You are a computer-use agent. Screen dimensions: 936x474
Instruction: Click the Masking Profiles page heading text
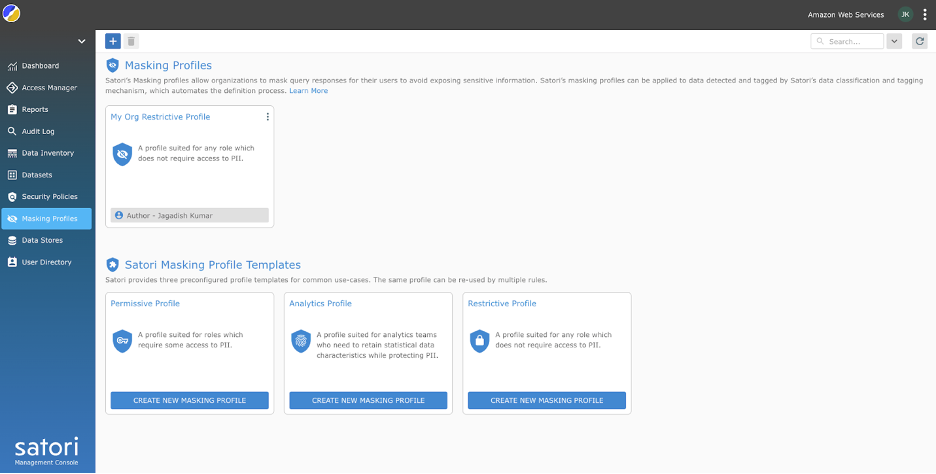pos(168,65)
